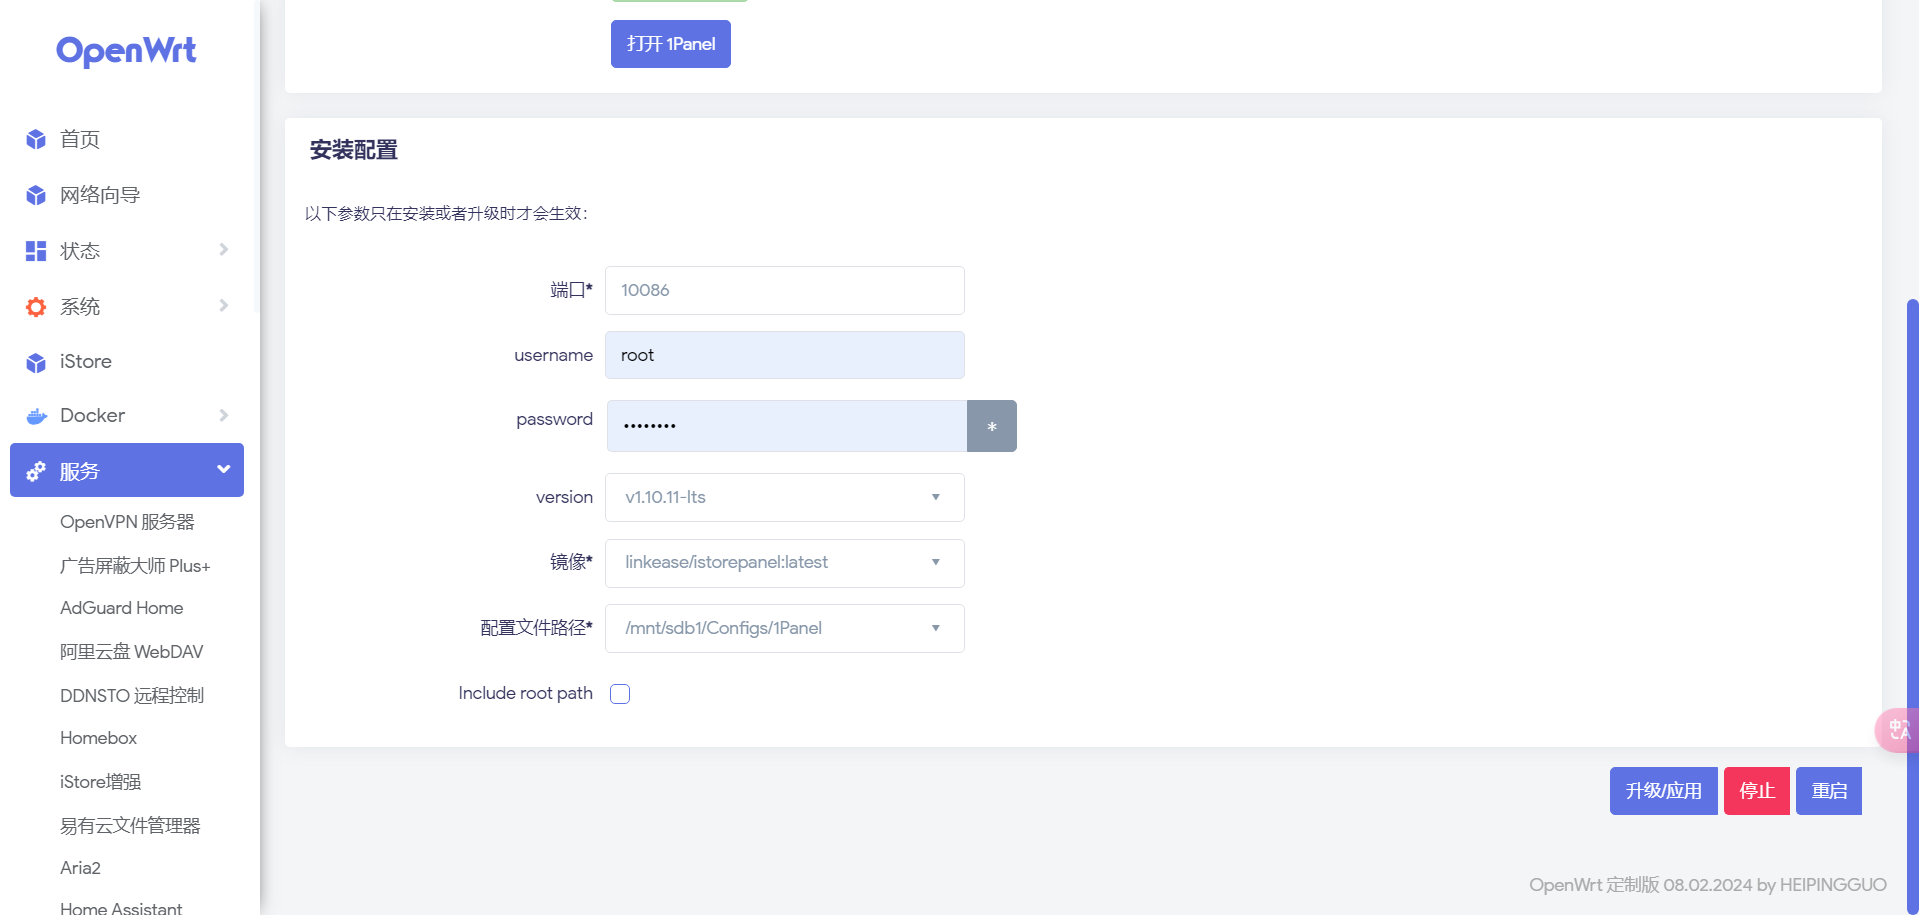Expand the Docker menu chevron
This screenshot has width=1919, height=915.
click(x=223, y=415)
